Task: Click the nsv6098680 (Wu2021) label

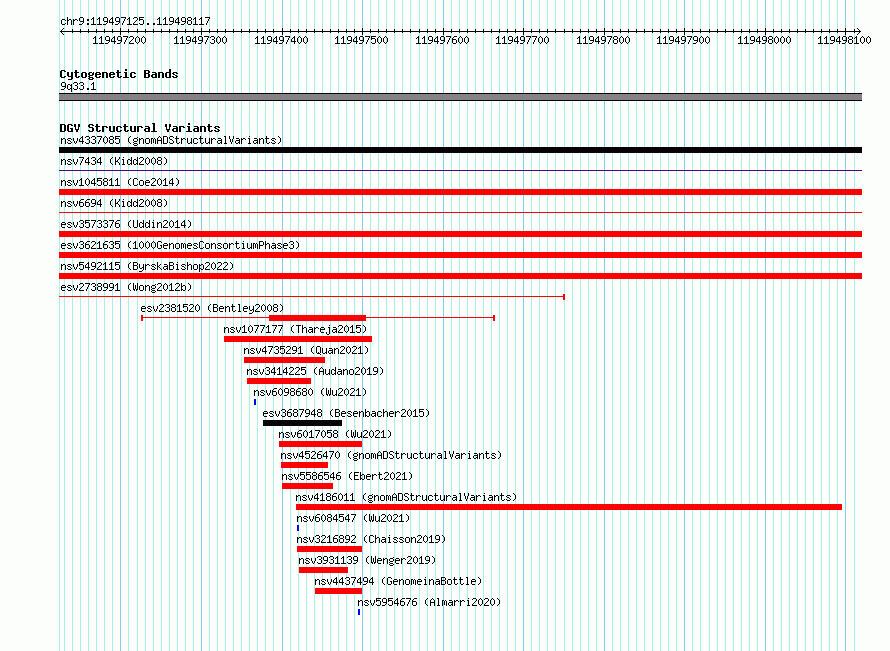Action: [x=310, y=392]
